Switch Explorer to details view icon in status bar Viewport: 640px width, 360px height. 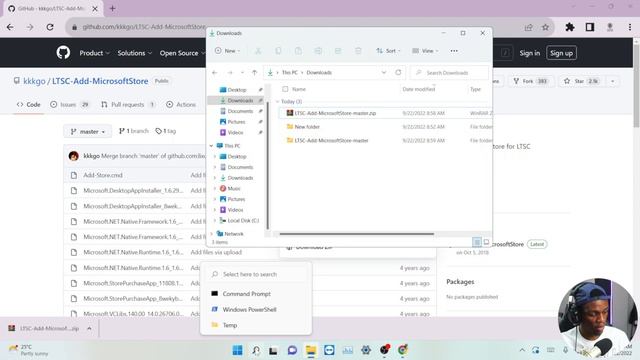tap(477, 242)
